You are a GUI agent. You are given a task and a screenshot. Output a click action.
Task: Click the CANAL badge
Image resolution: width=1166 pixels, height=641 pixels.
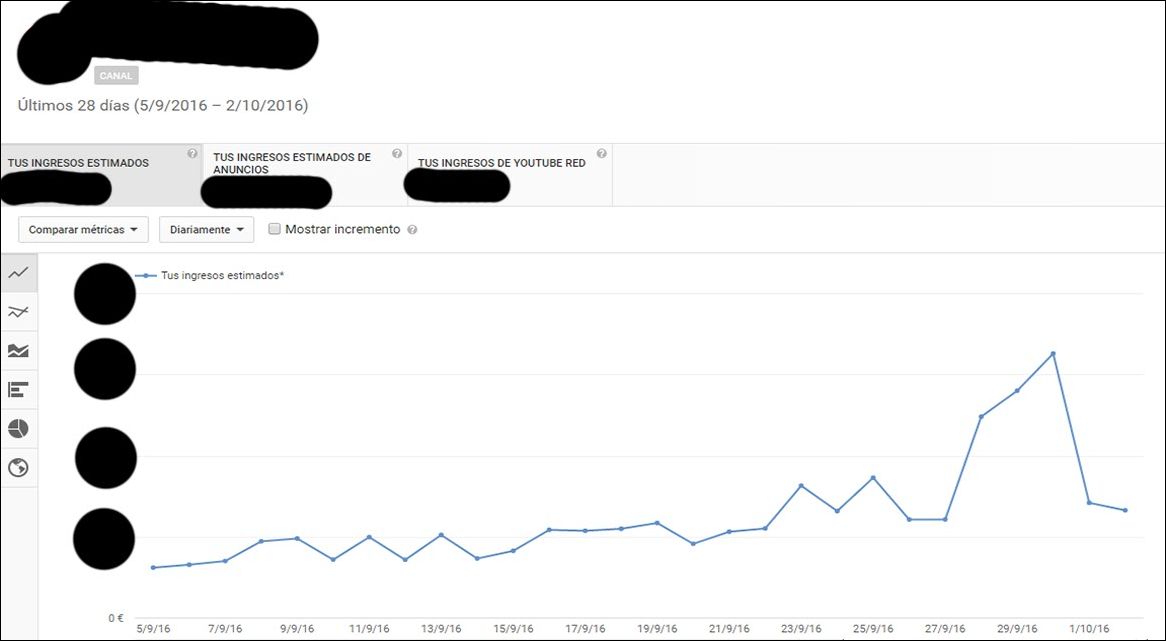(x=116, y=76)
